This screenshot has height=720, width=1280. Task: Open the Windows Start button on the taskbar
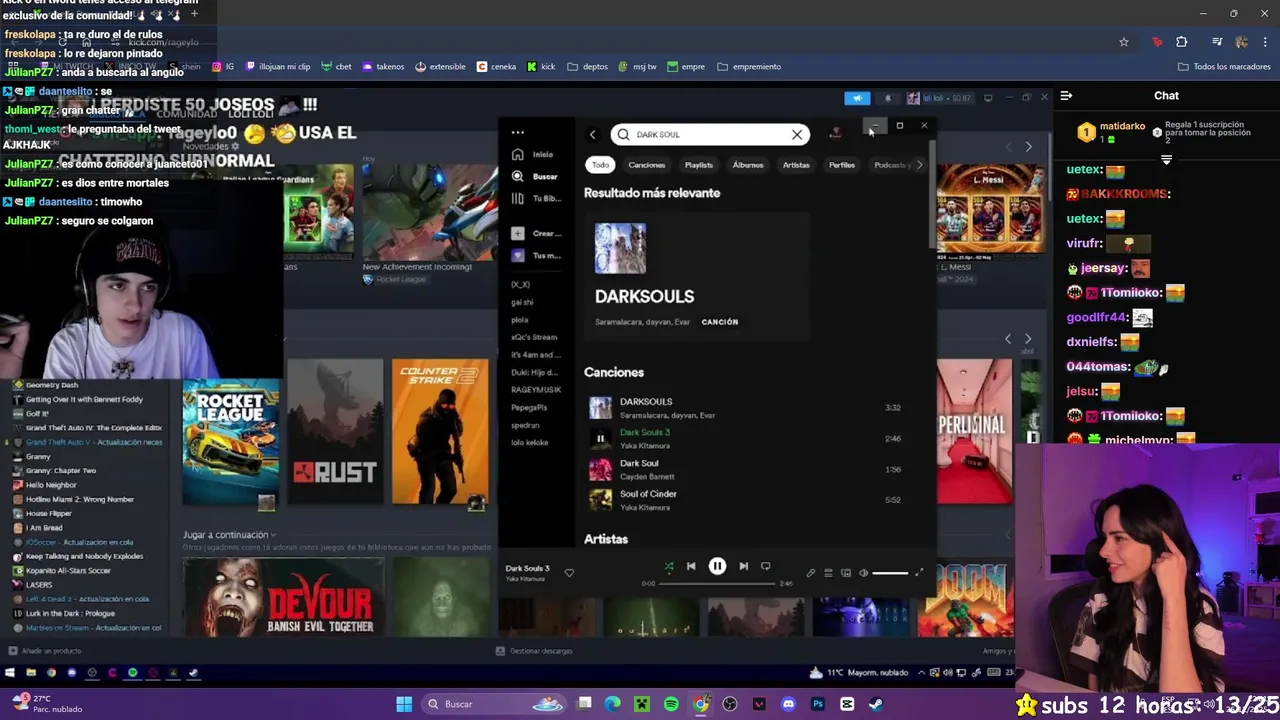coord(404,704)
